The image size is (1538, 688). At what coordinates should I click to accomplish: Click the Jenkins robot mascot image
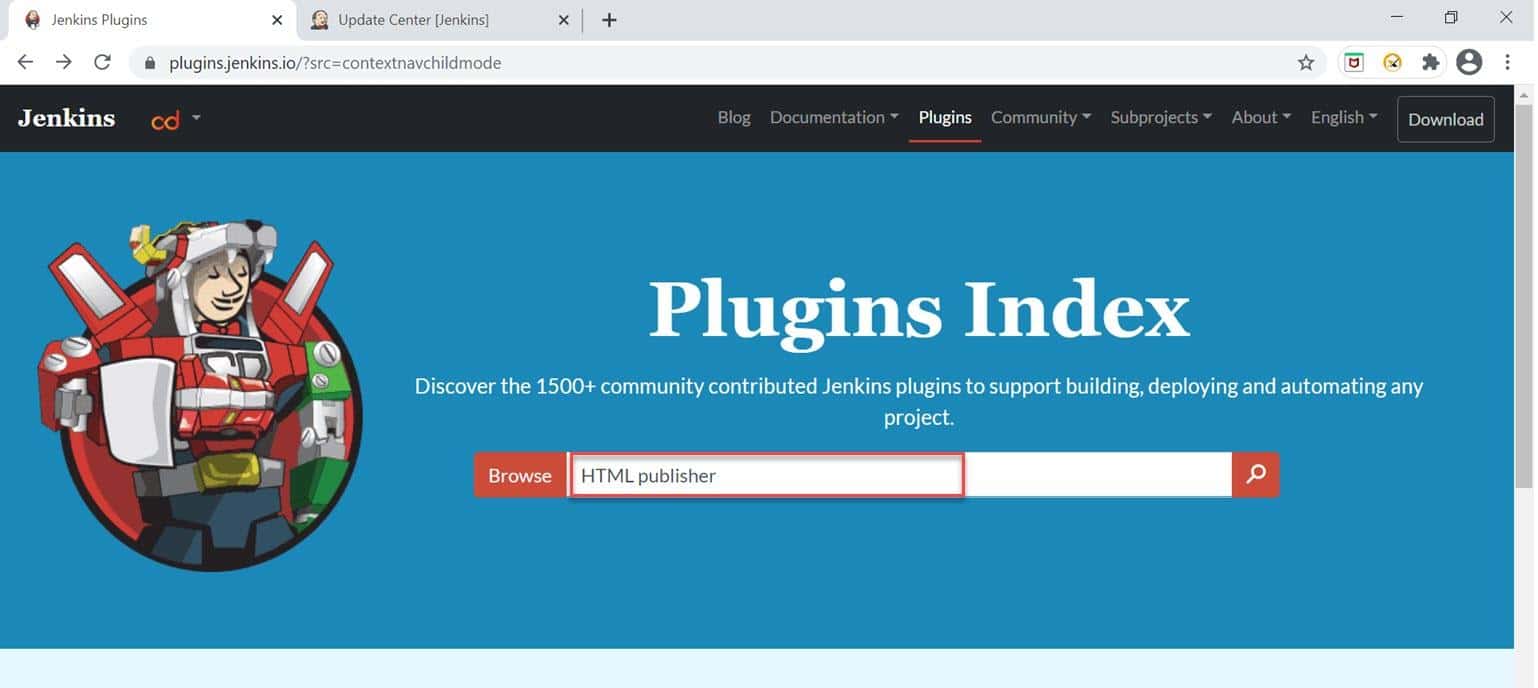[200, 396]
